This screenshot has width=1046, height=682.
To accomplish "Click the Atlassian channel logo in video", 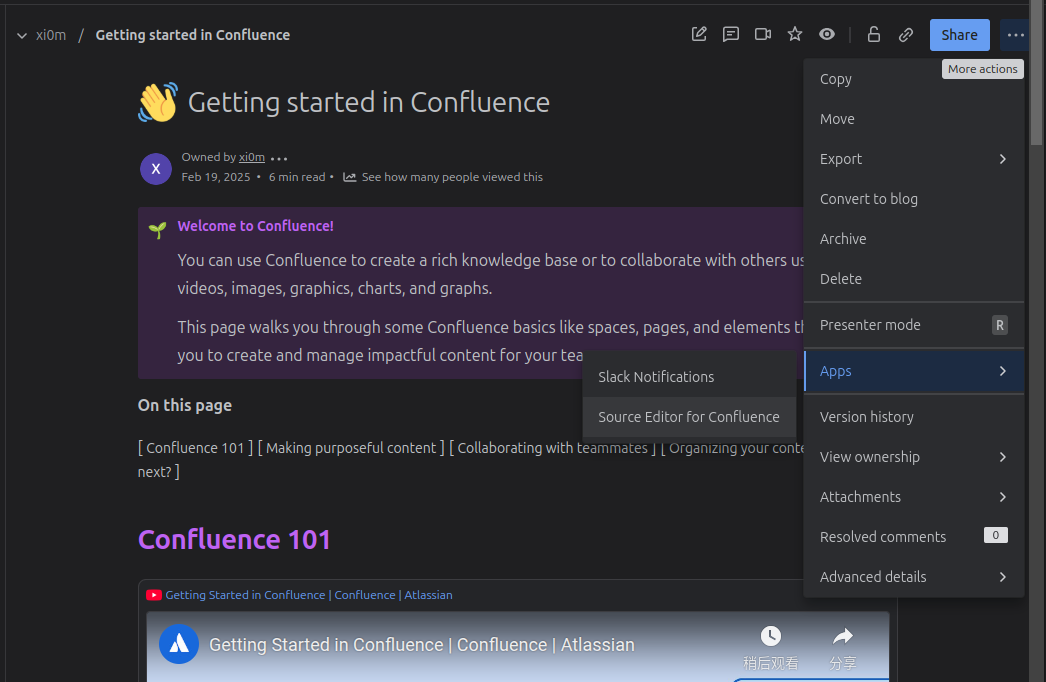I will [179, 644].
